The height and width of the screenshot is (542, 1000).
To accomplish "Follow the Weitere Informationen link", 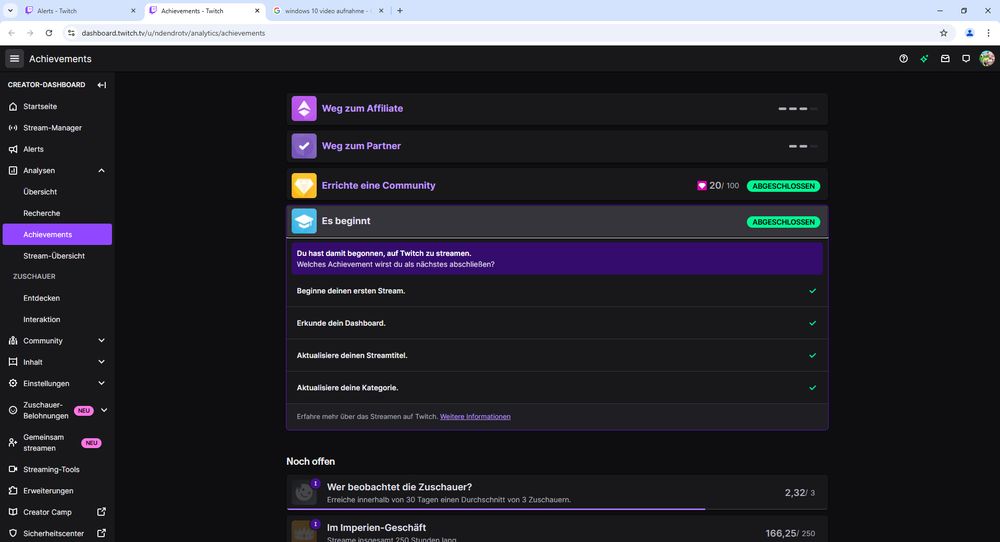I will pyautogui.click(x=475, y=416).
